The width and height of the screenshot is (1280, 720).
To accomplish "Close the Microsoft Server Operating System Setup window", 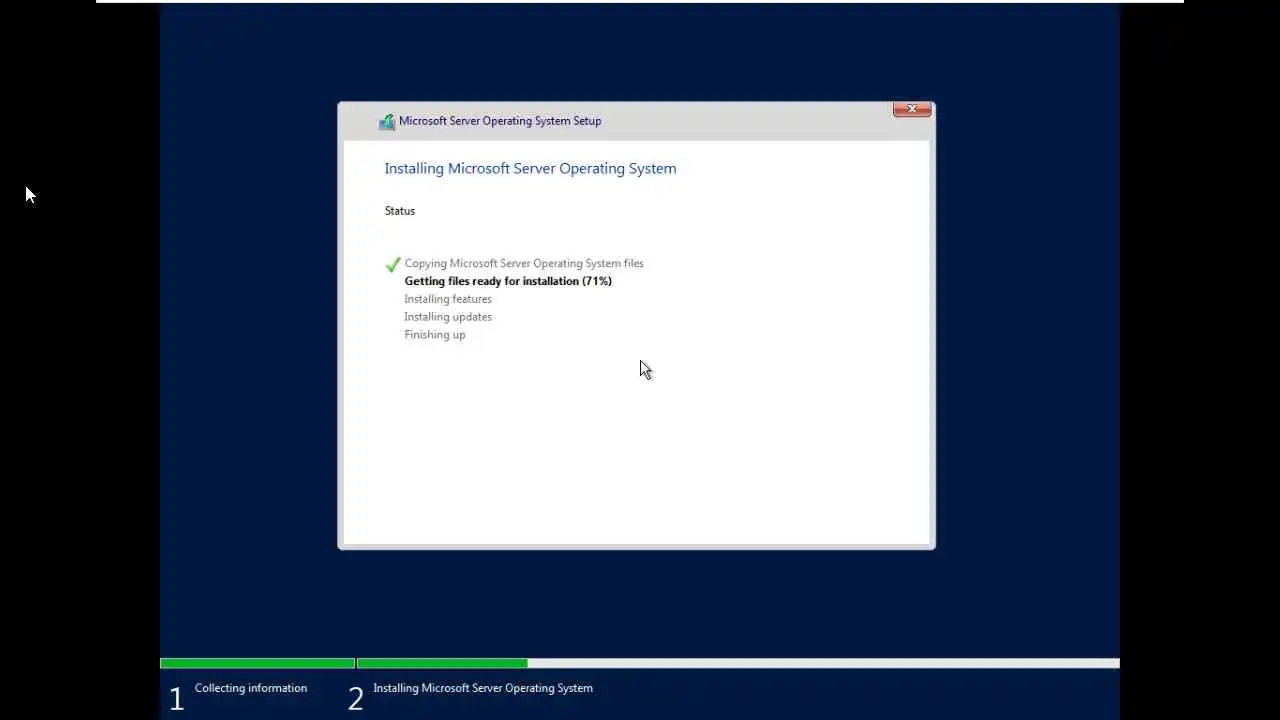I will 912,109.
